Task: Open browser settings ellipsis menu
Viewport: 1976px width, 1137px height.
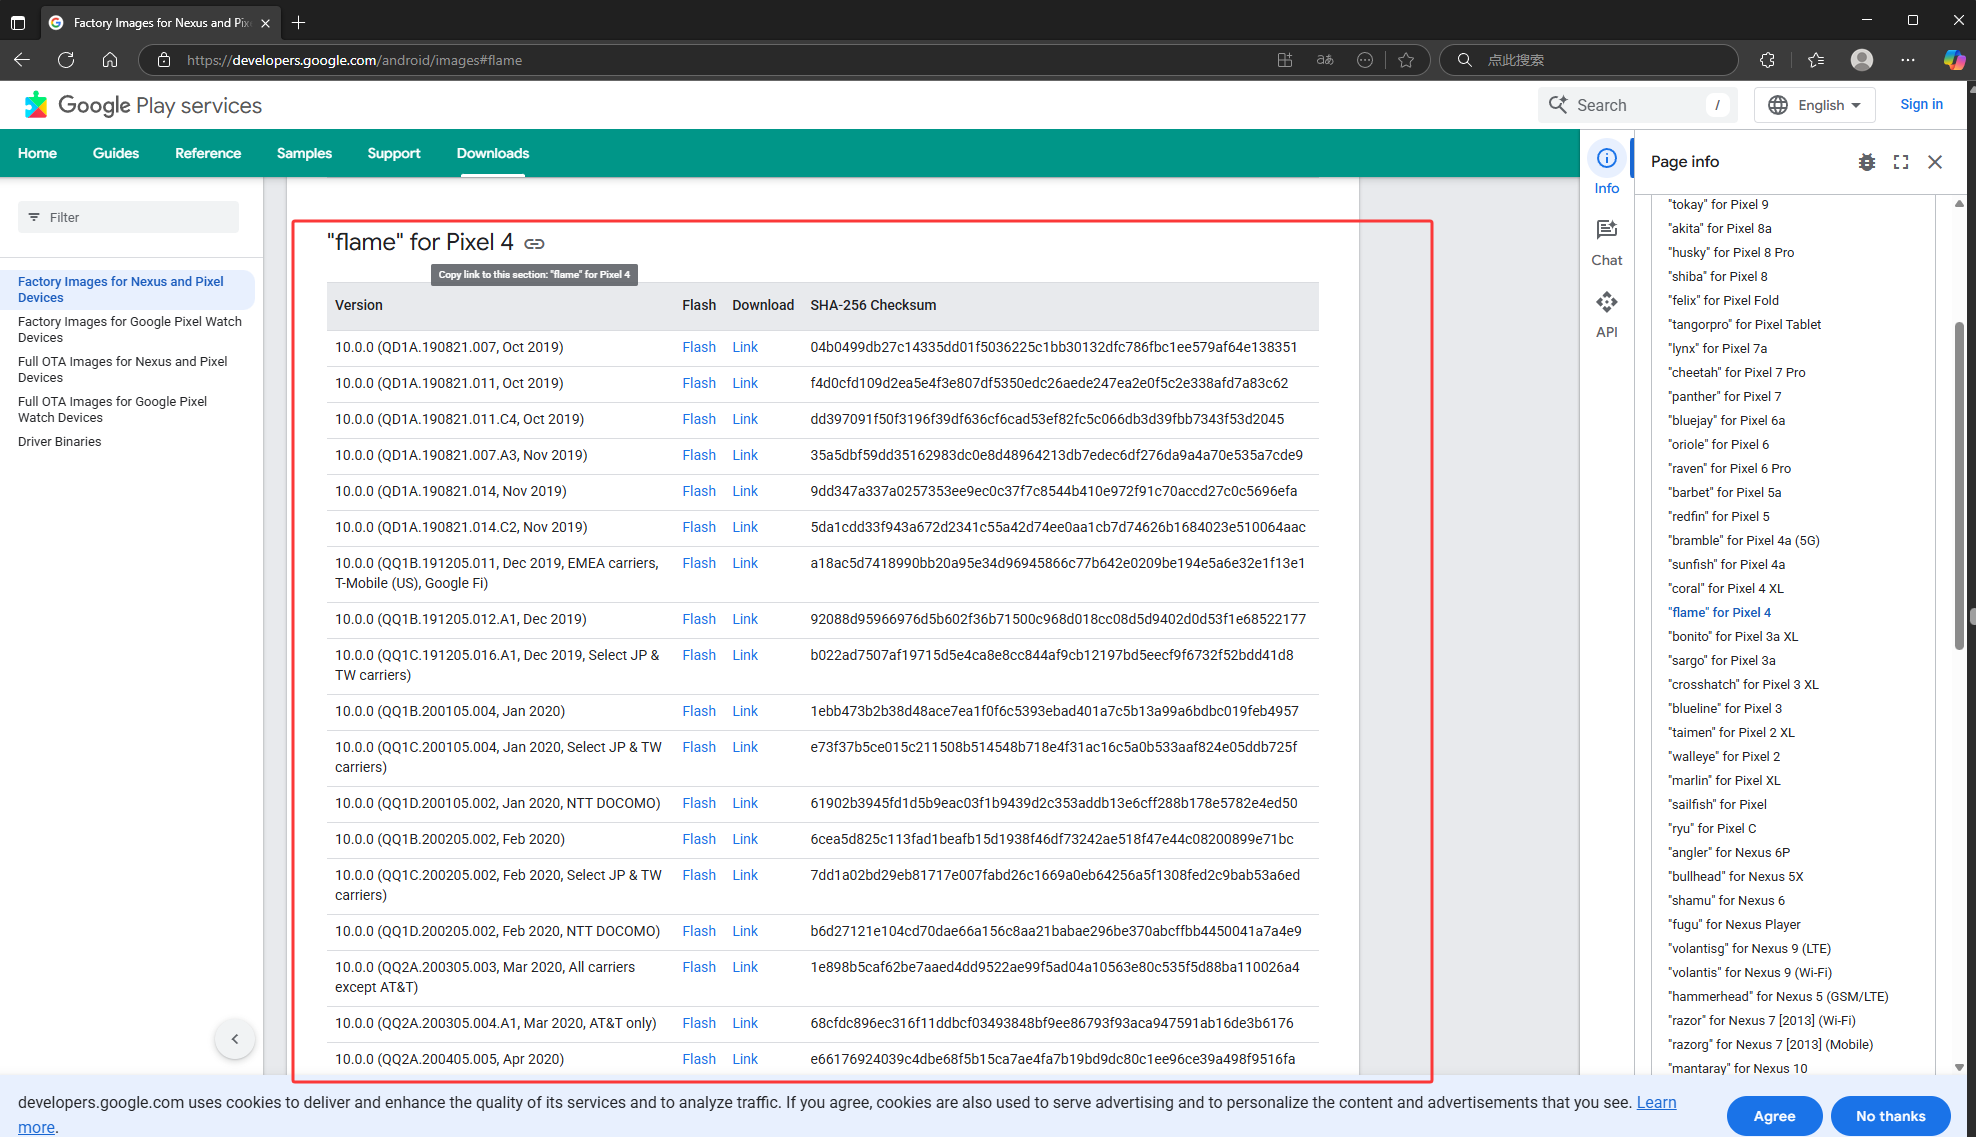Action: pos(1908,60)
